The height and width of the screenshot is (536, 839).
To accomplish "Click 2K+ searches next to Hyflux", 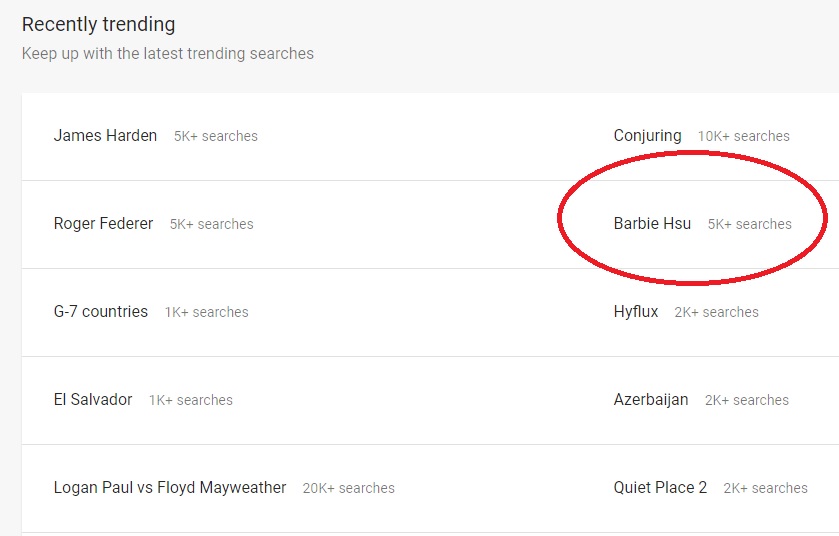I will [x=716, y=312].
